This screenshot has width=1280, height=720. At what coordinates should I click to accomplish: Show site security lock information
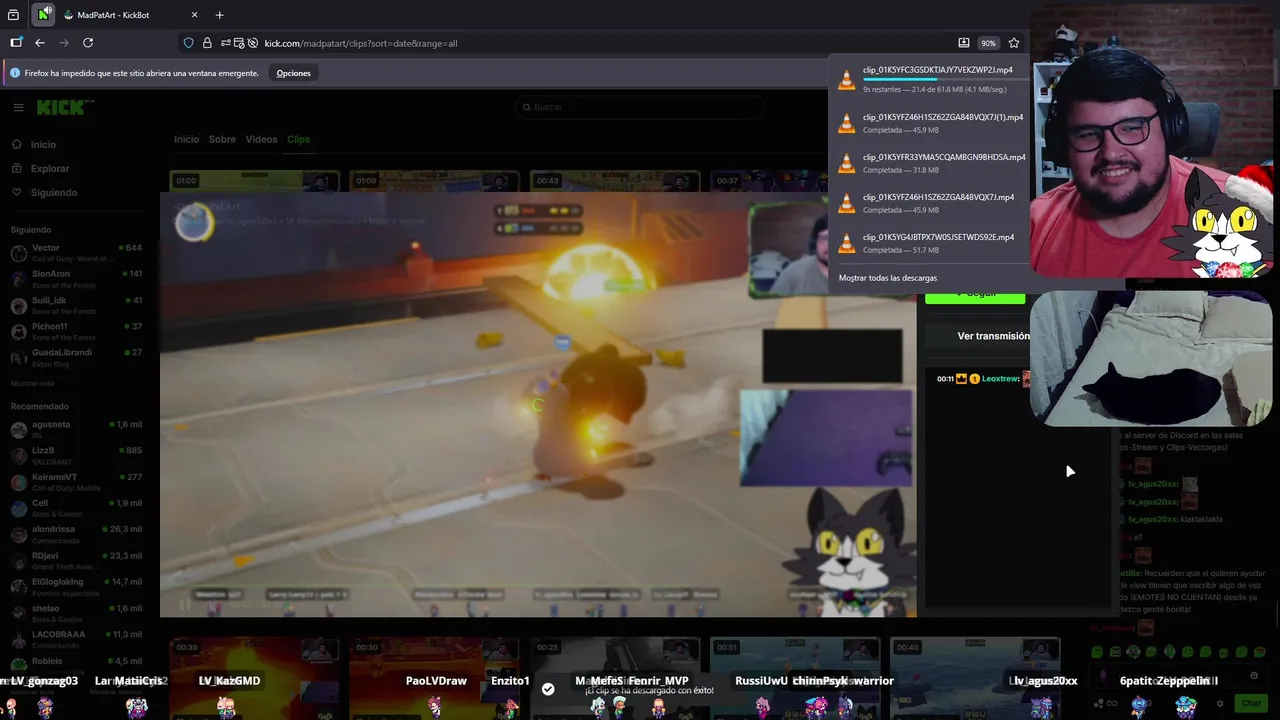point(207,43)
